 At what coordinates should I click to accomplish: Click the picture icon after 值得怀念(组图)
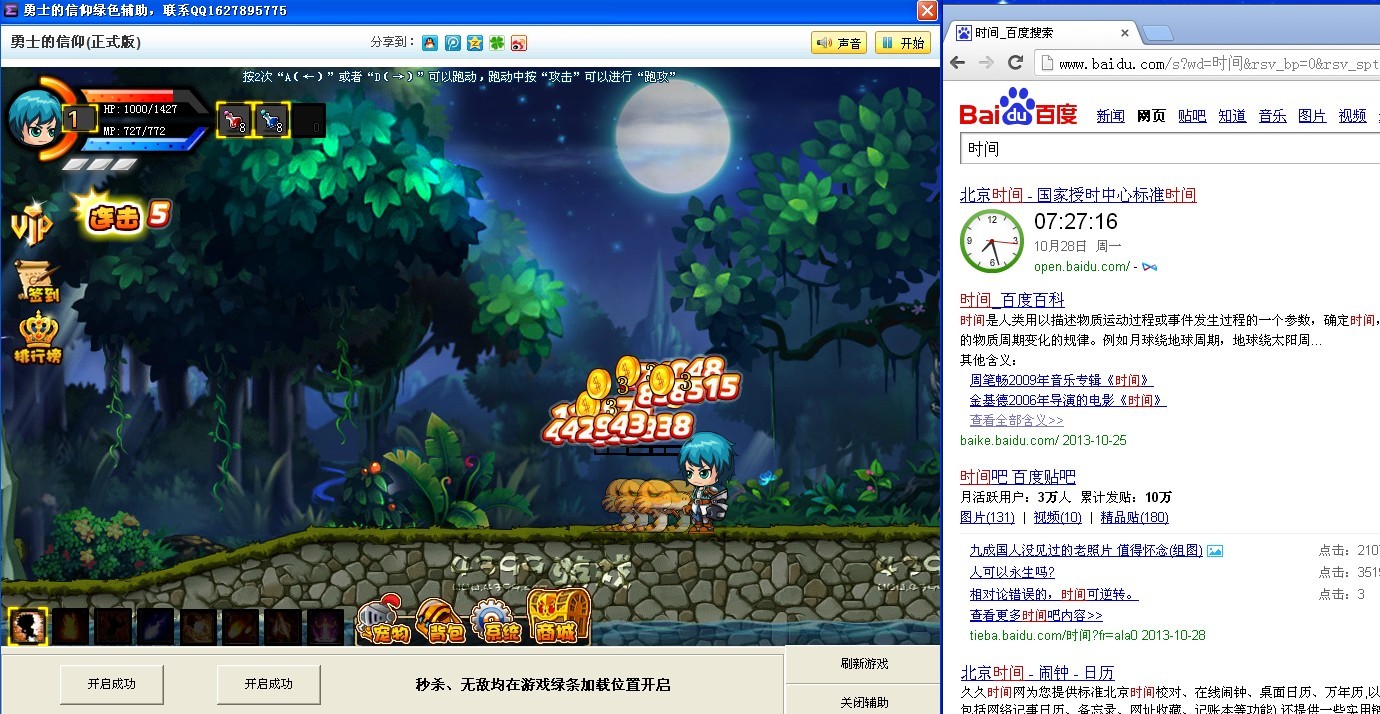click(x=1215, y=550)
